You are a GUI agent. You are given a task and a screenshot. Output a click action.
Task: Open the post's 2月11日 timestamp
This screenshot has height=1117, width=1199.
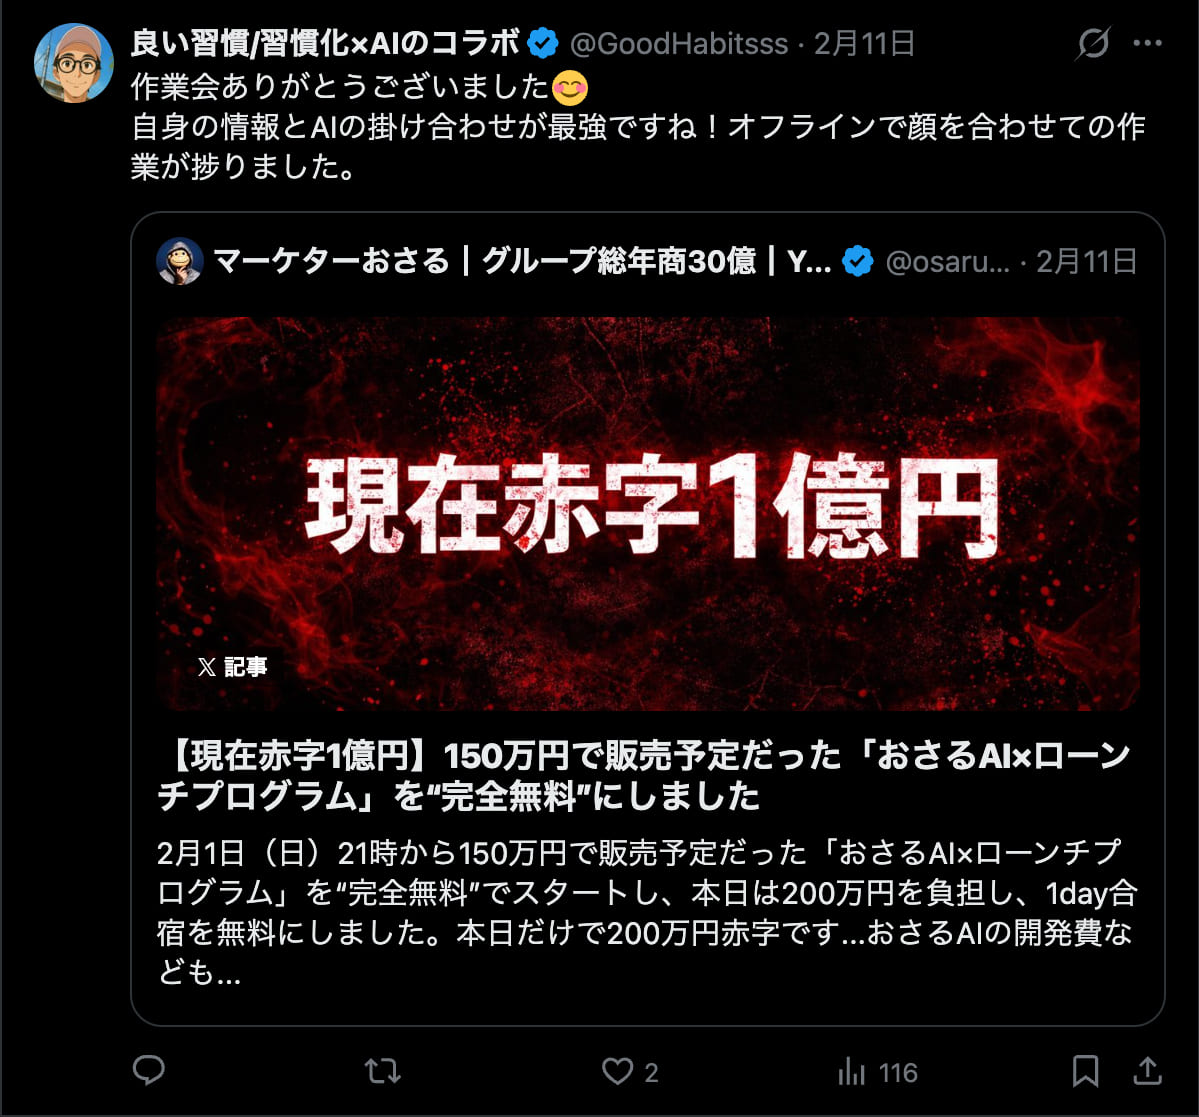click(x=864, y=44)
